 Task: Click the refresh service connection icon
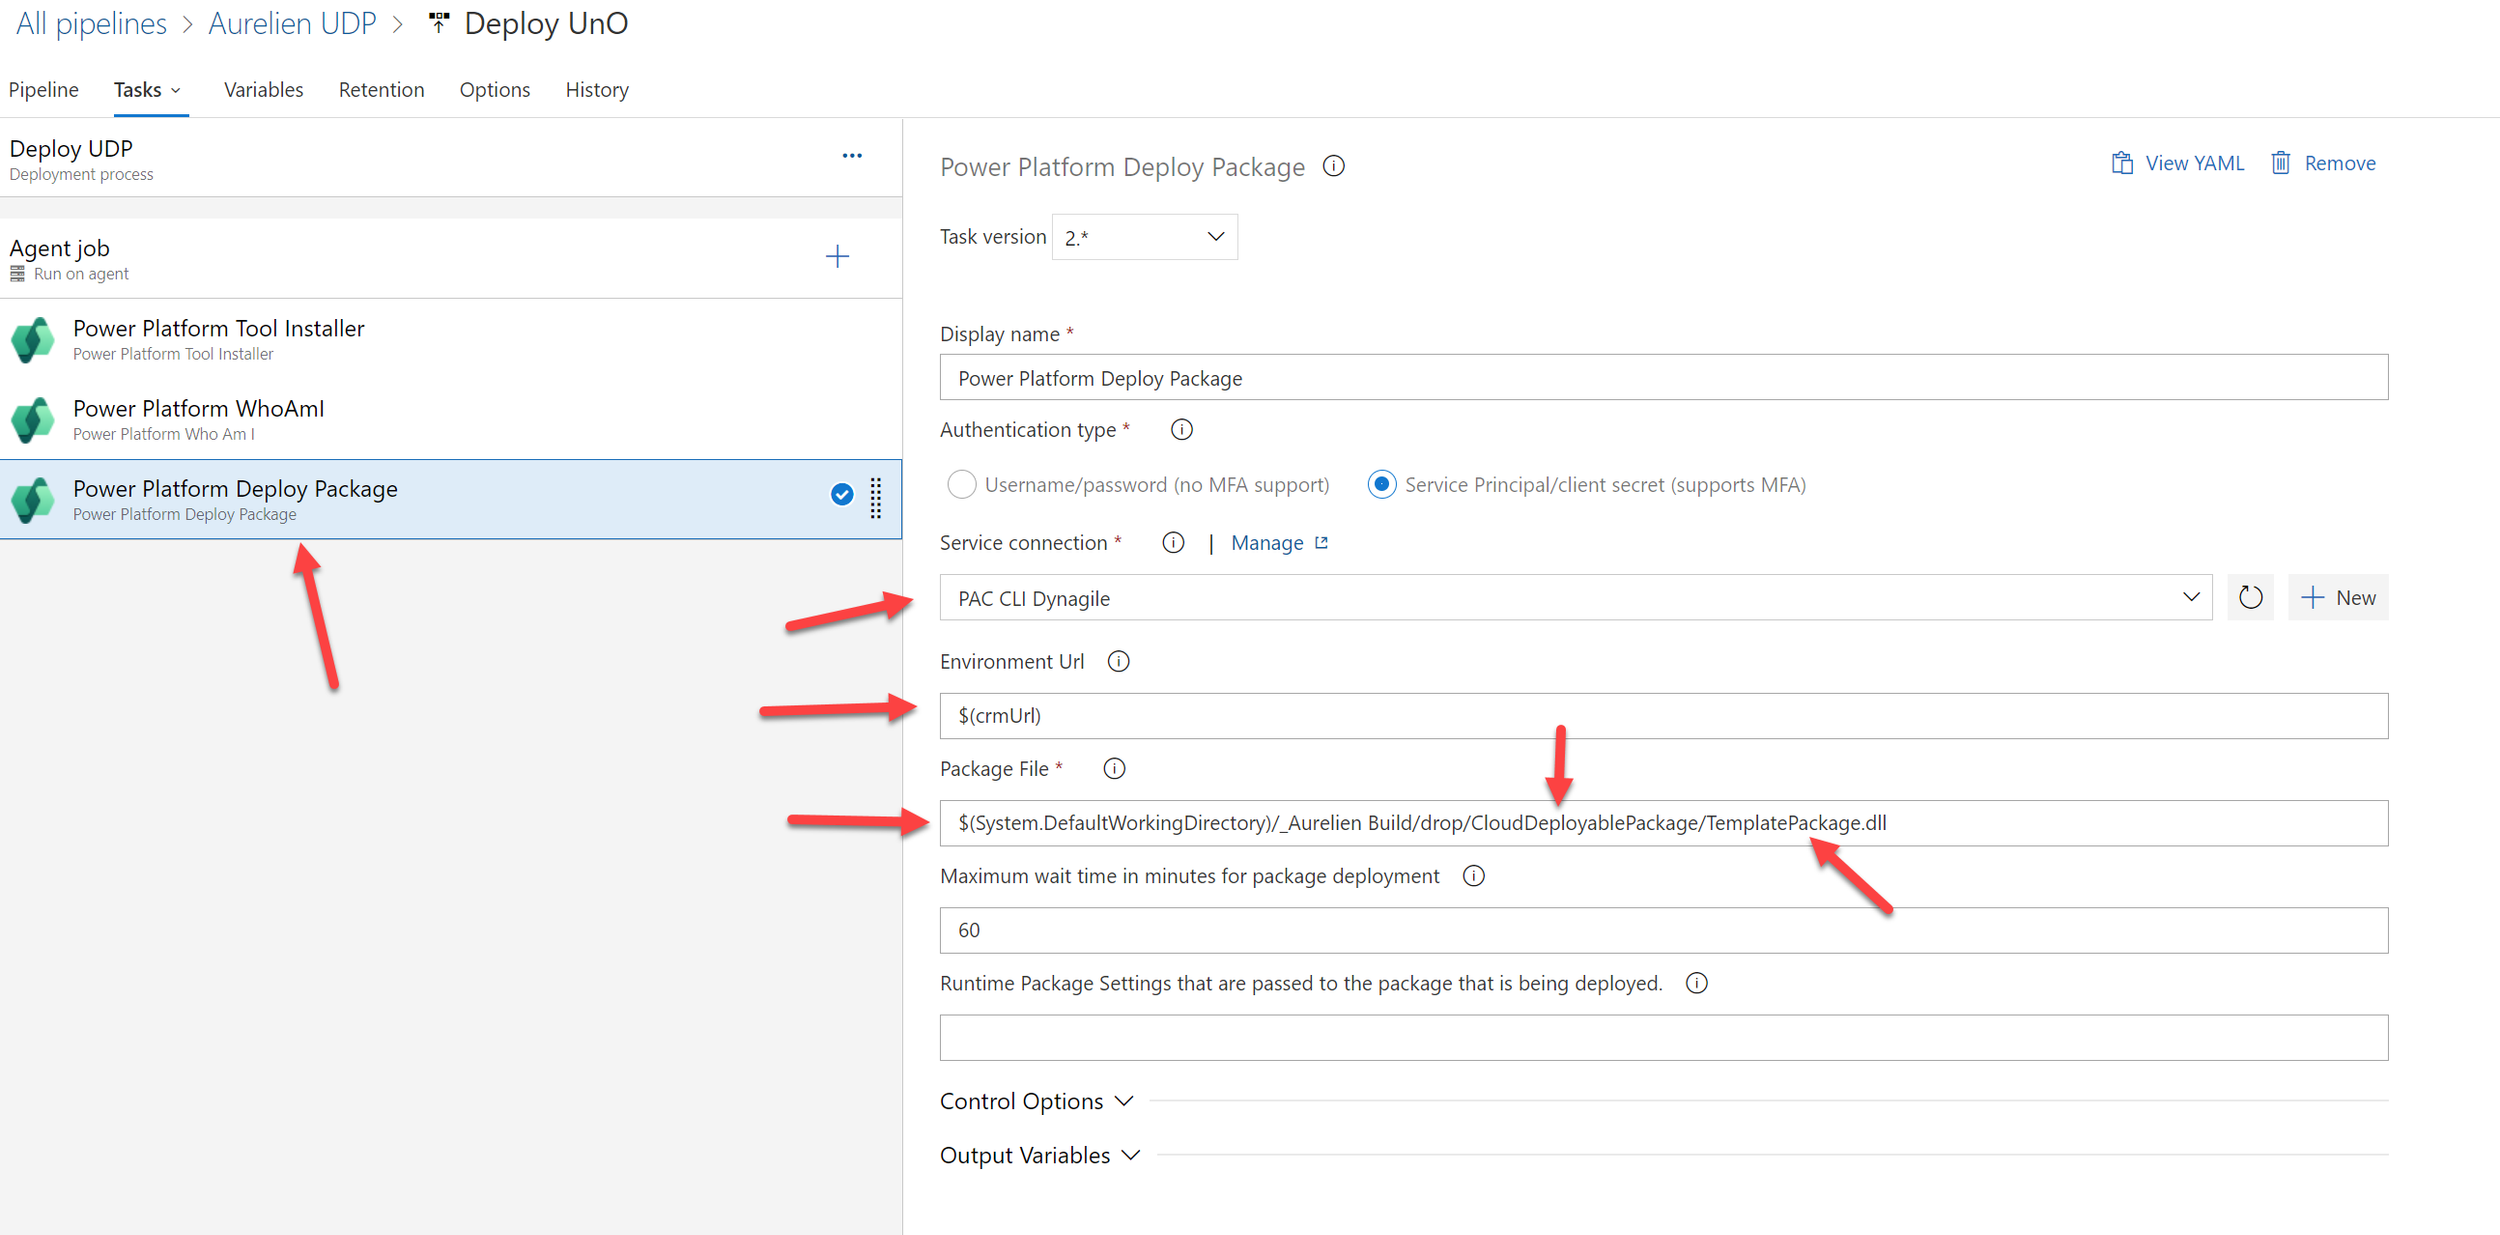[x=2250, y=597]
